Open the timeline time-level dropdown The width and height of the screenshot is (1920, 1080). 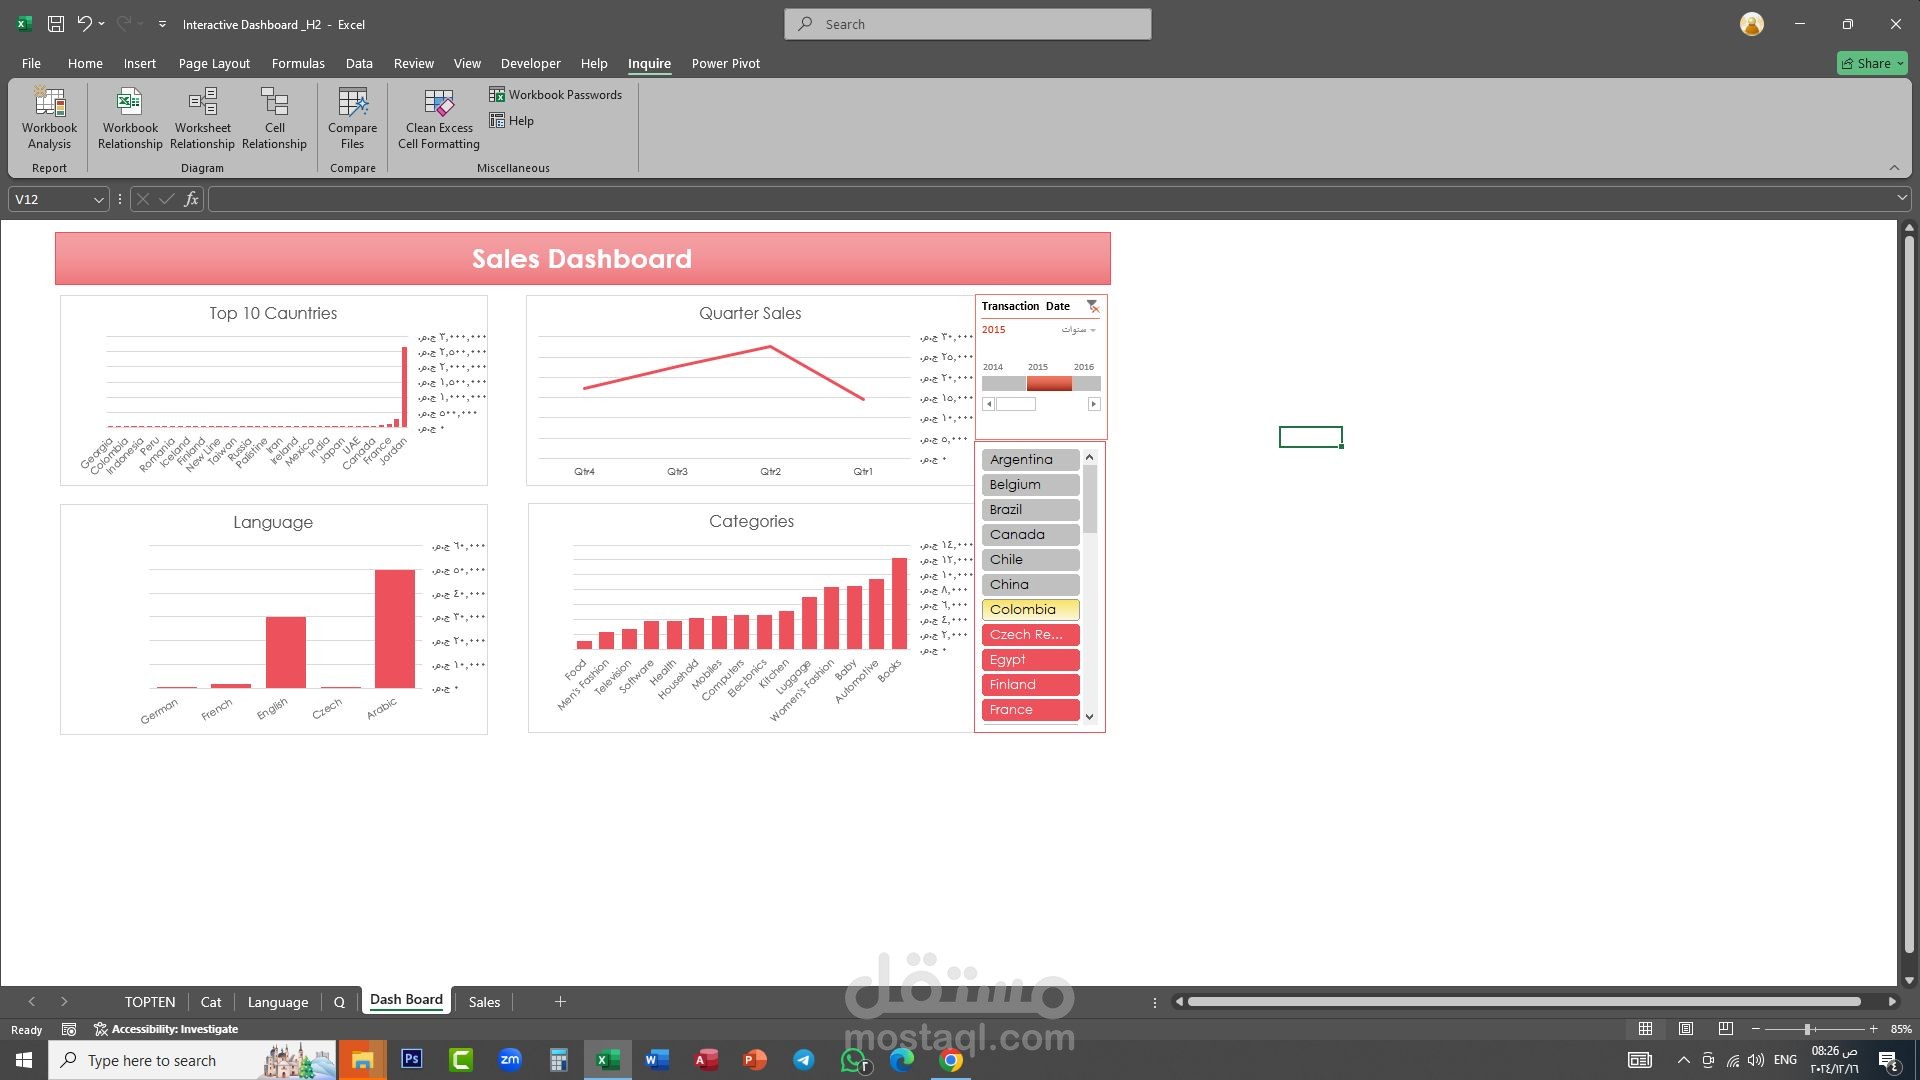coord(1079,330)
